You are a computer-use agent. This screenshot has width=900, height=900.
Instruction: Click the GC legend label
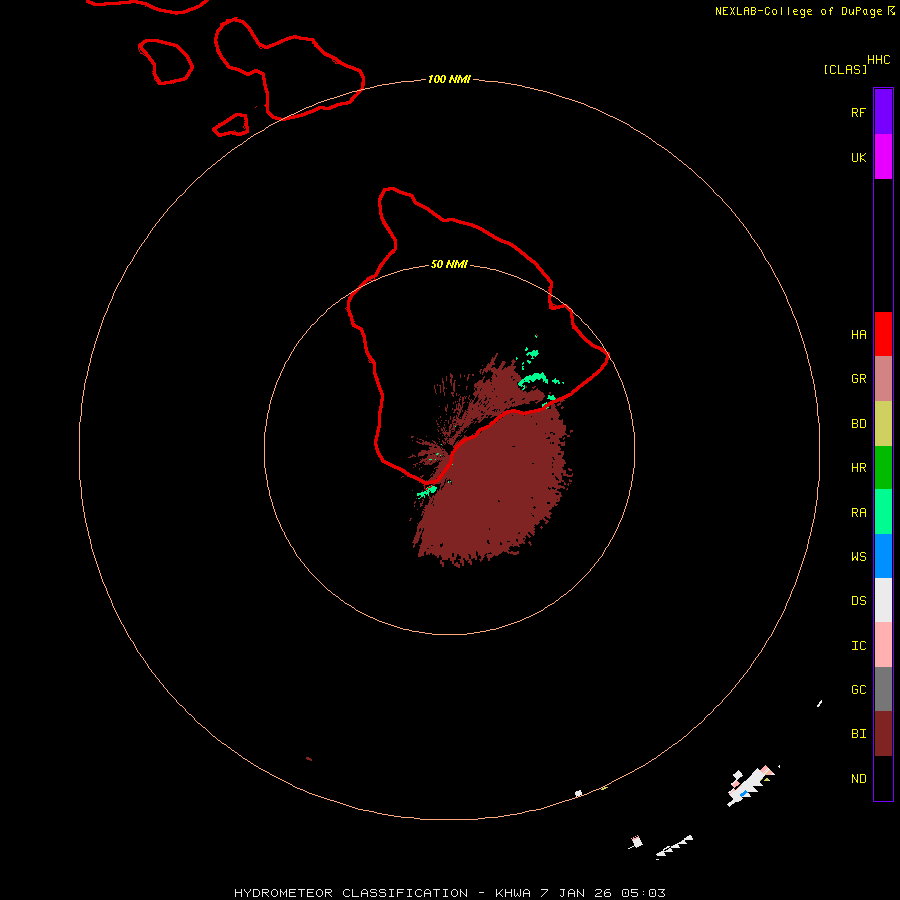(858, 689)
